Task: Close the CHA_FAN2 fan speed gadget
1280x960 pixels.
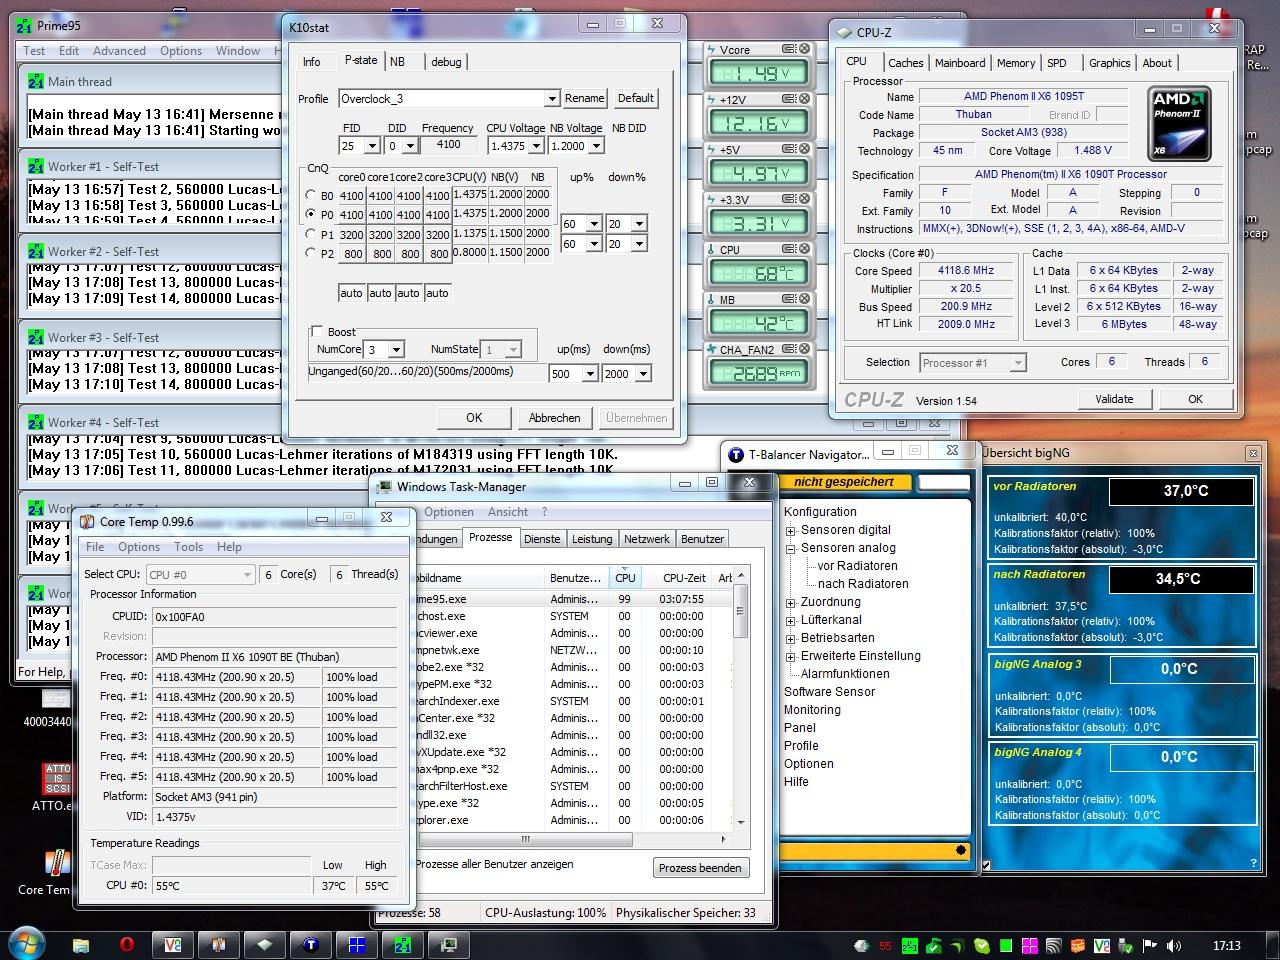Action: (804, 348)
